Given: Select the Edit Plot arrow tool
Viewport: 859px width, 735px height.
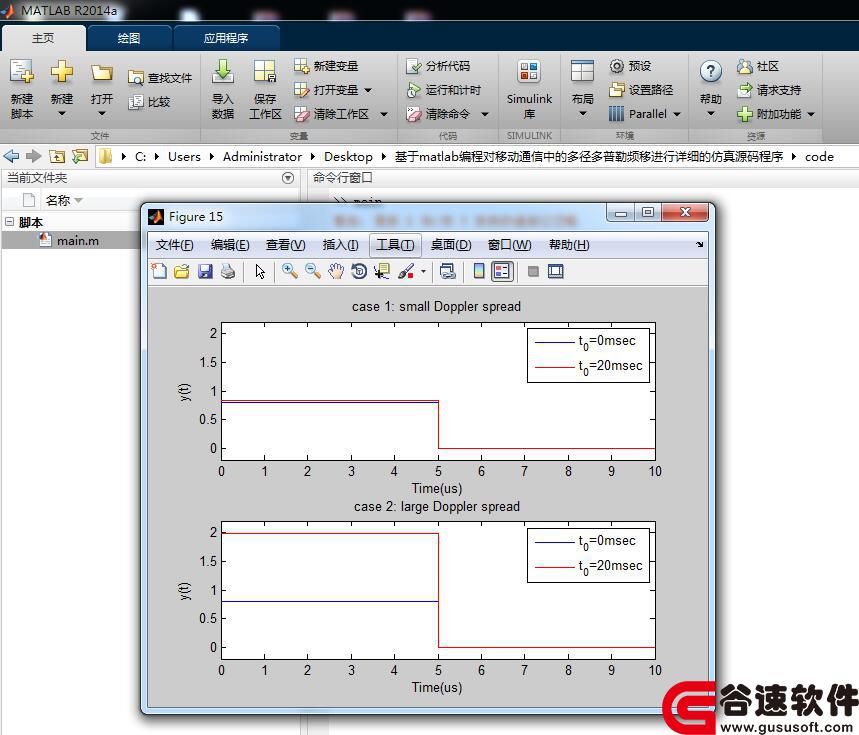Looking at the screenshot, I should click(x=260, y=271).
